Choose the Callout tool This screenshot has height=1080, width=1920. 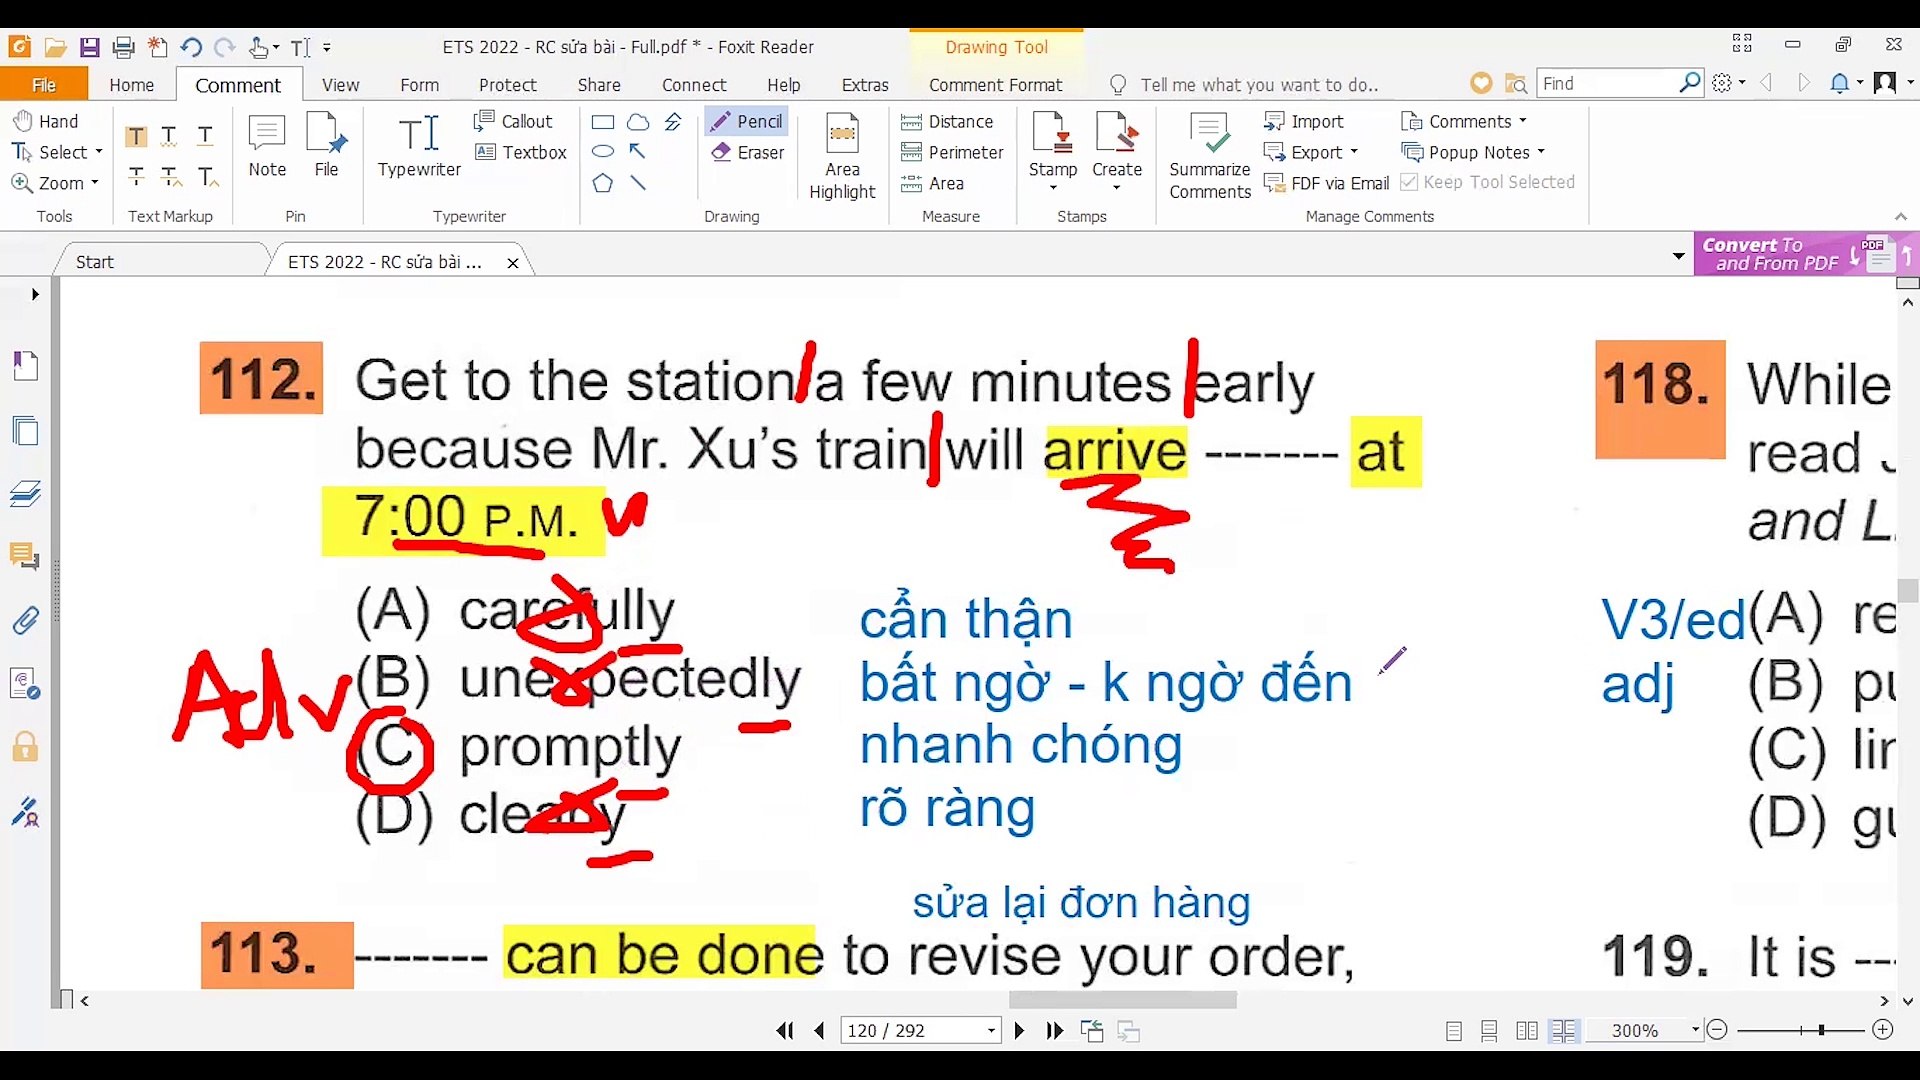point(513,121)
